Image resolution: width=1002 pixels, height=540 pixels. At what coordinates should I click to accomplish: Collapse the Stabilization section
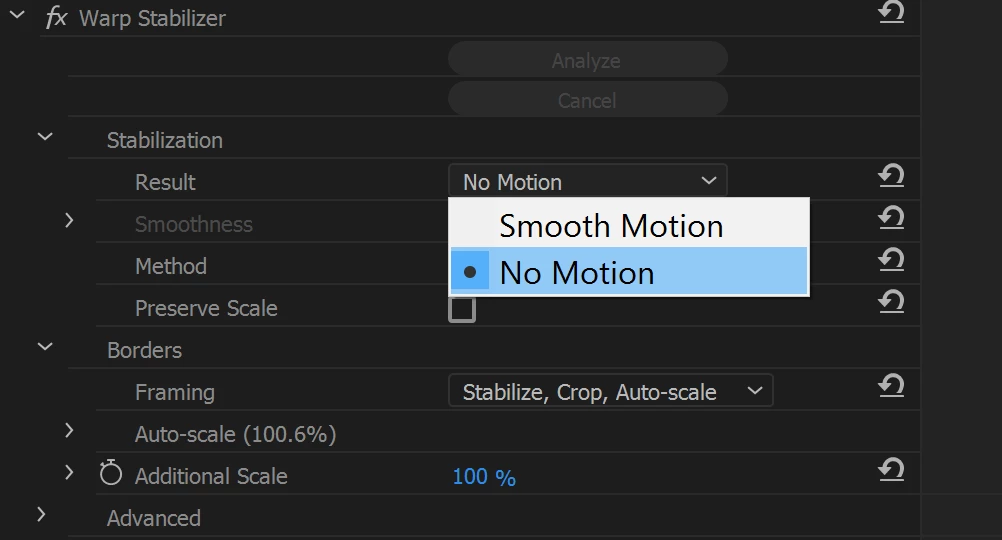(45, 136)
